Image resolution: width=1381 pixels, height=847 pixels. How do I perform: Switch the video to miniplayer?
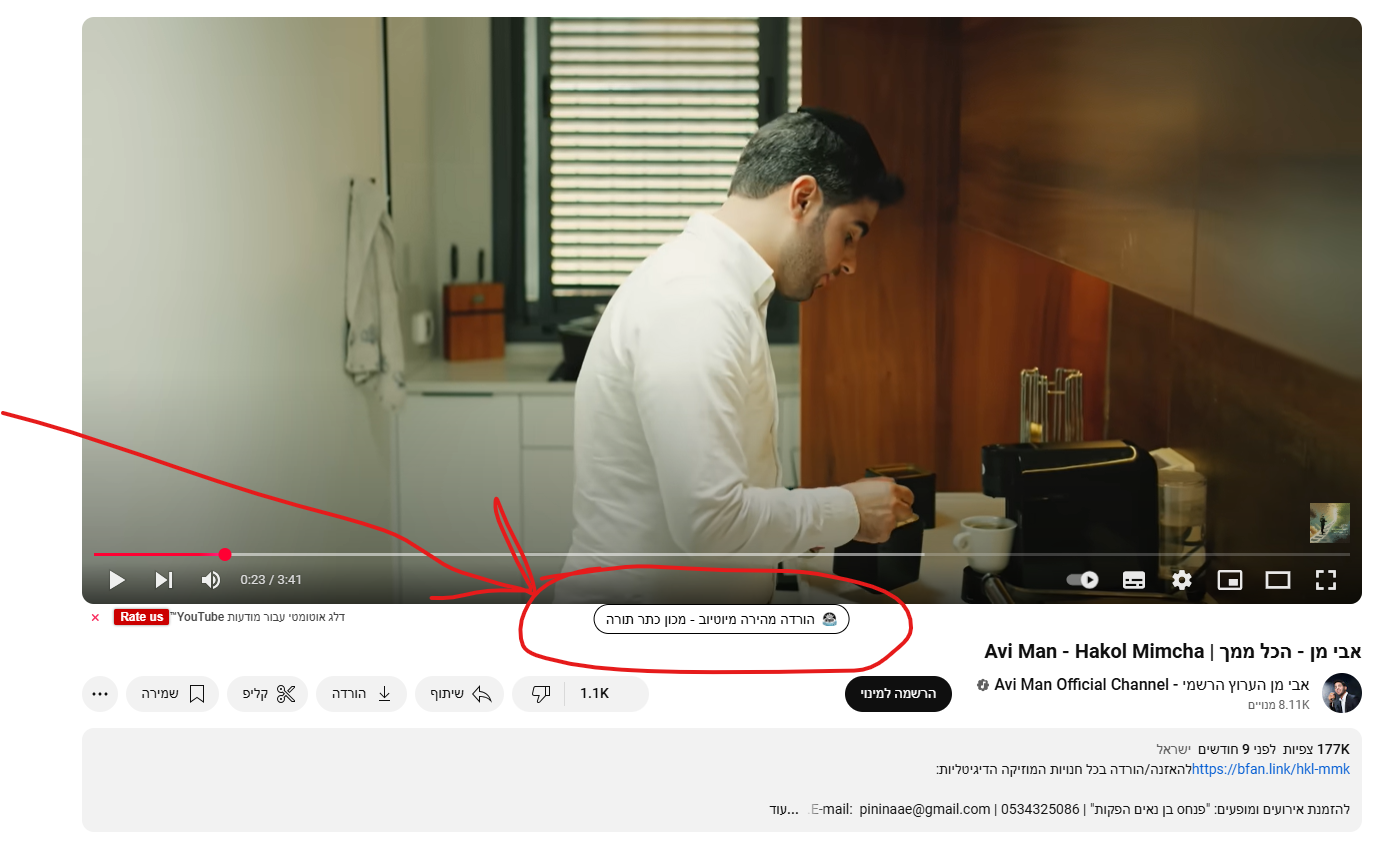click(x=1230, y=580)
